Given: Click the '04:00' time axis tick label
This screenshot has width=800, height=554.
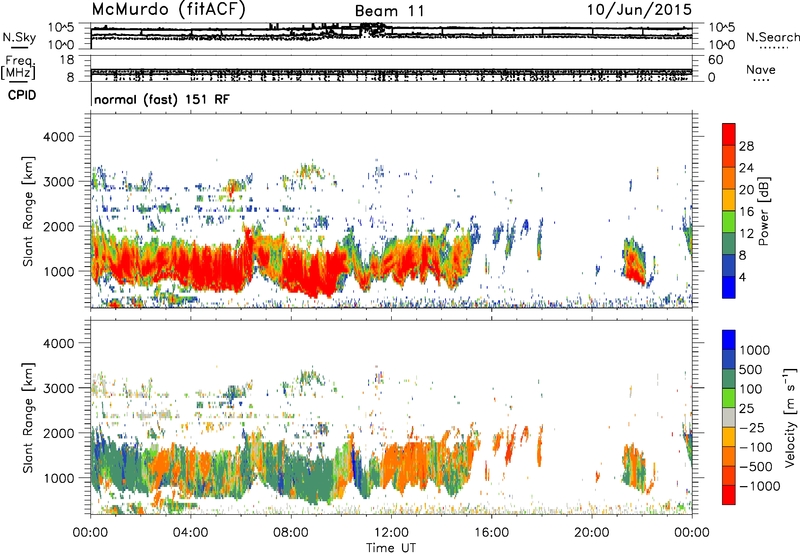Looking at the screenshot, I should coord(190,533).
